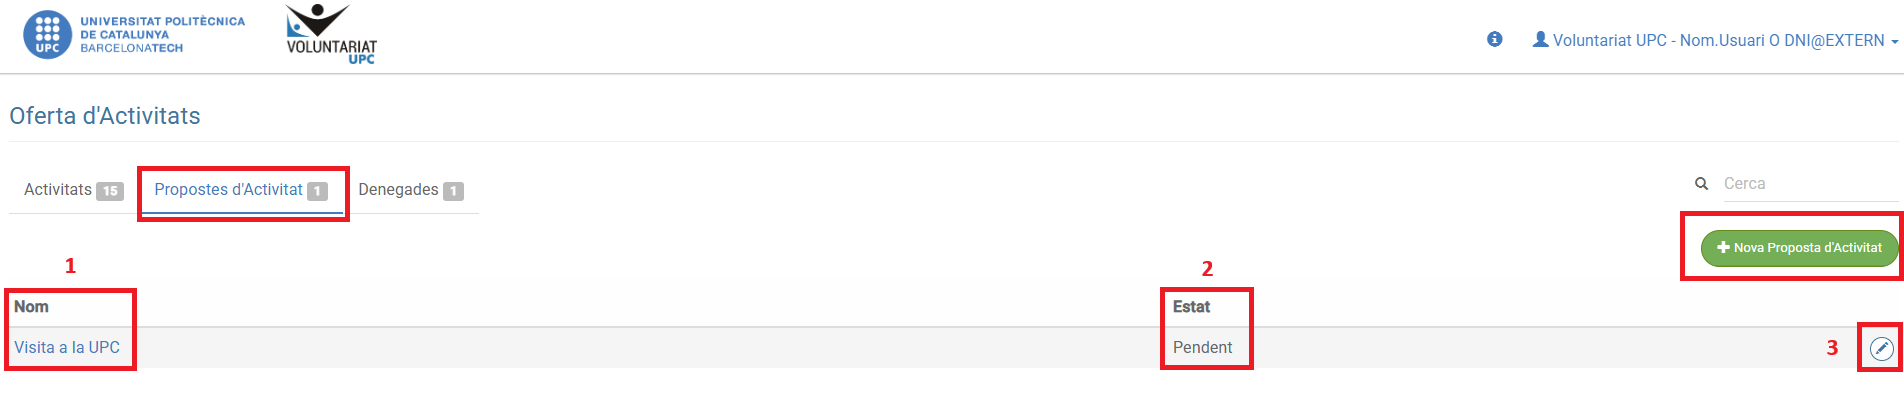Click the magnifying glass search icon

pyautogui.click(x=1701, y=184)
